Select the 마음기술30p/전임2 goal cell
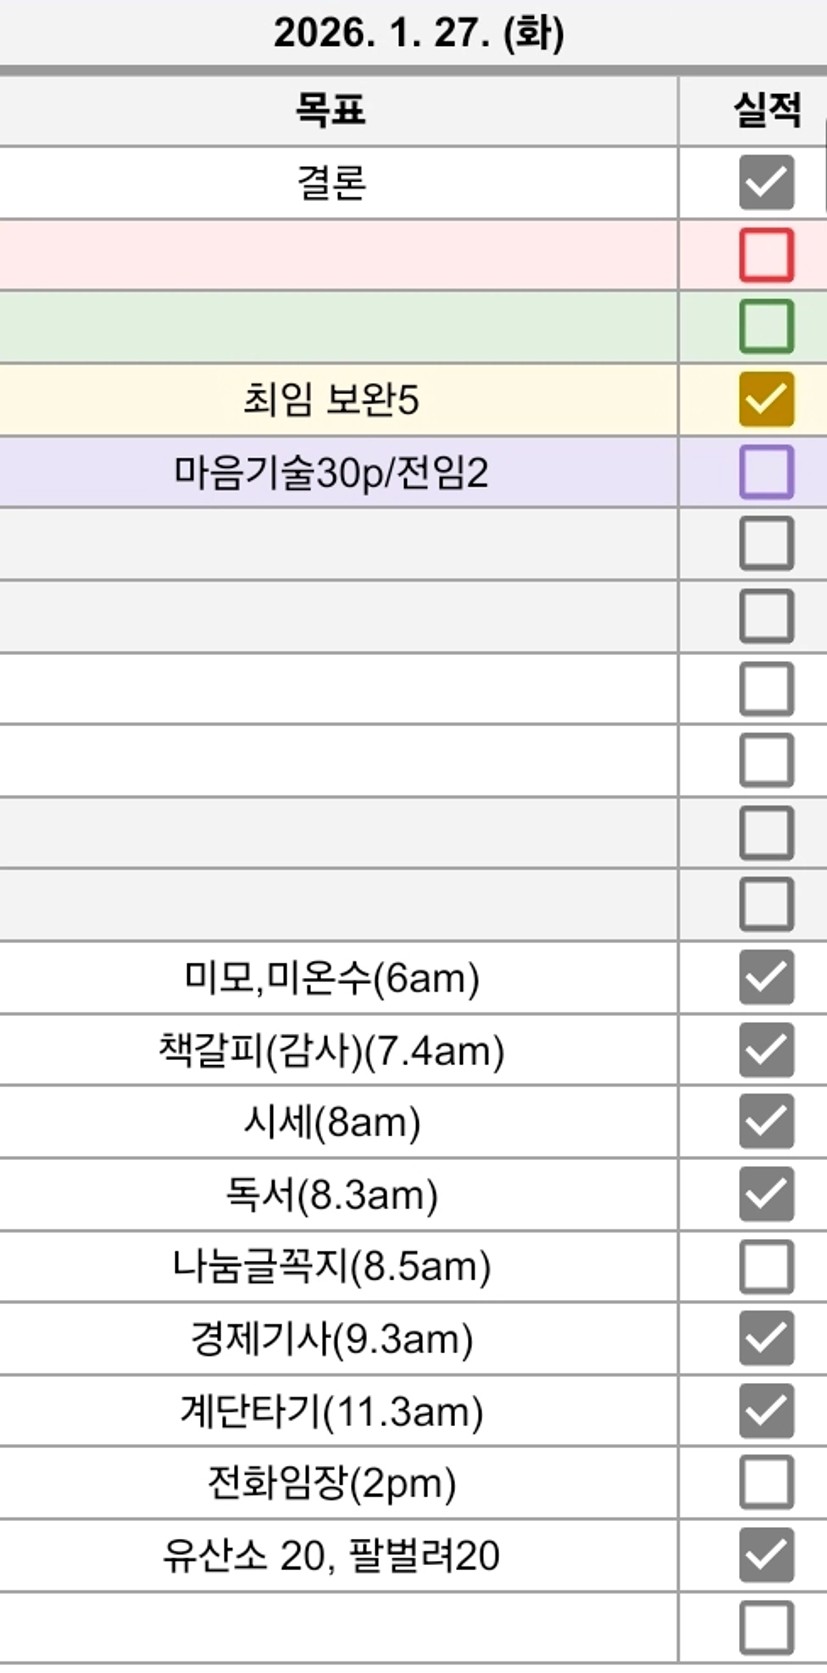The image size is (827, 1673). click(331, 472)
